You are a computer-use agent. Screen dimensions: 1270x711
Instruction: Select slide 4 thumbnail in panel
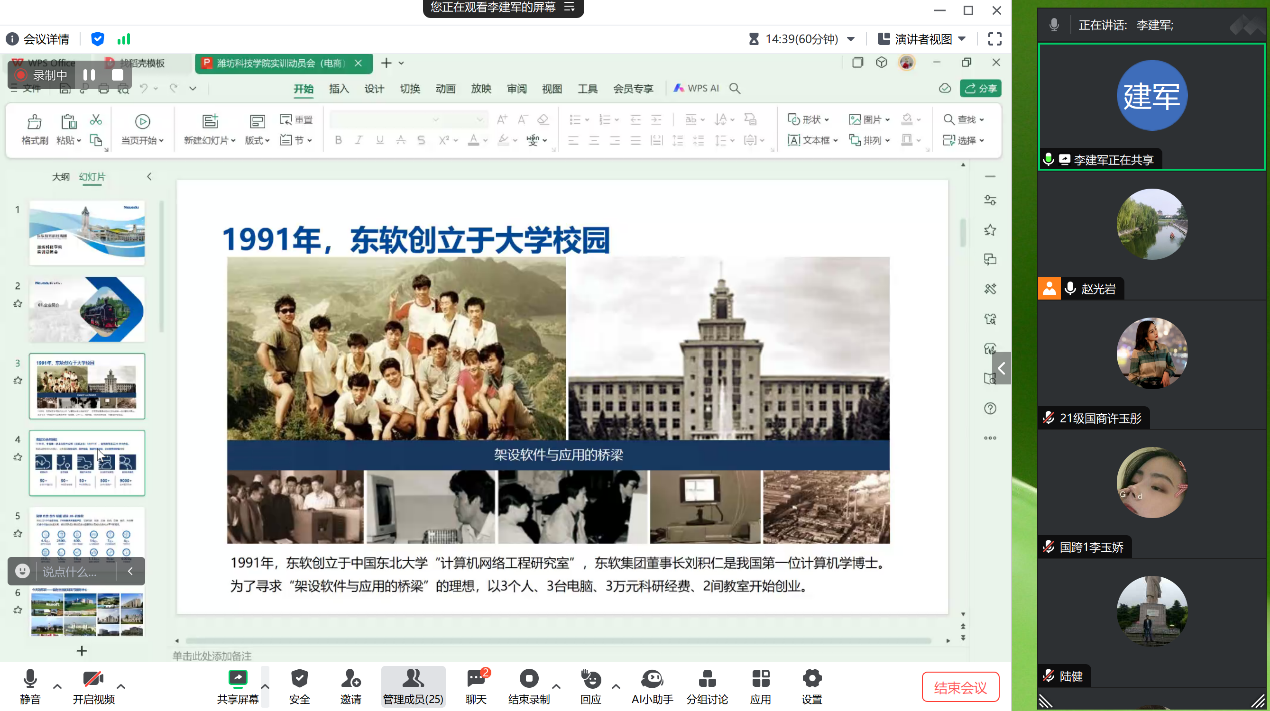point(87,462)
